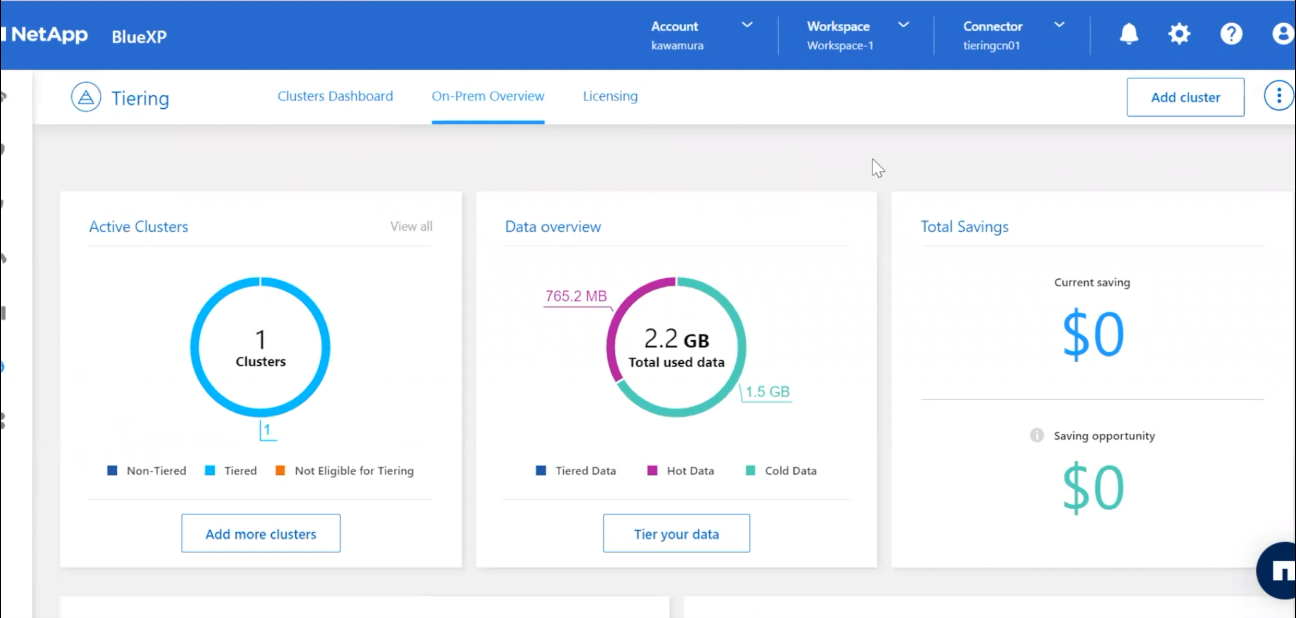
Task: Expand the Account dropdown
Action: click(x=702, y=35)
